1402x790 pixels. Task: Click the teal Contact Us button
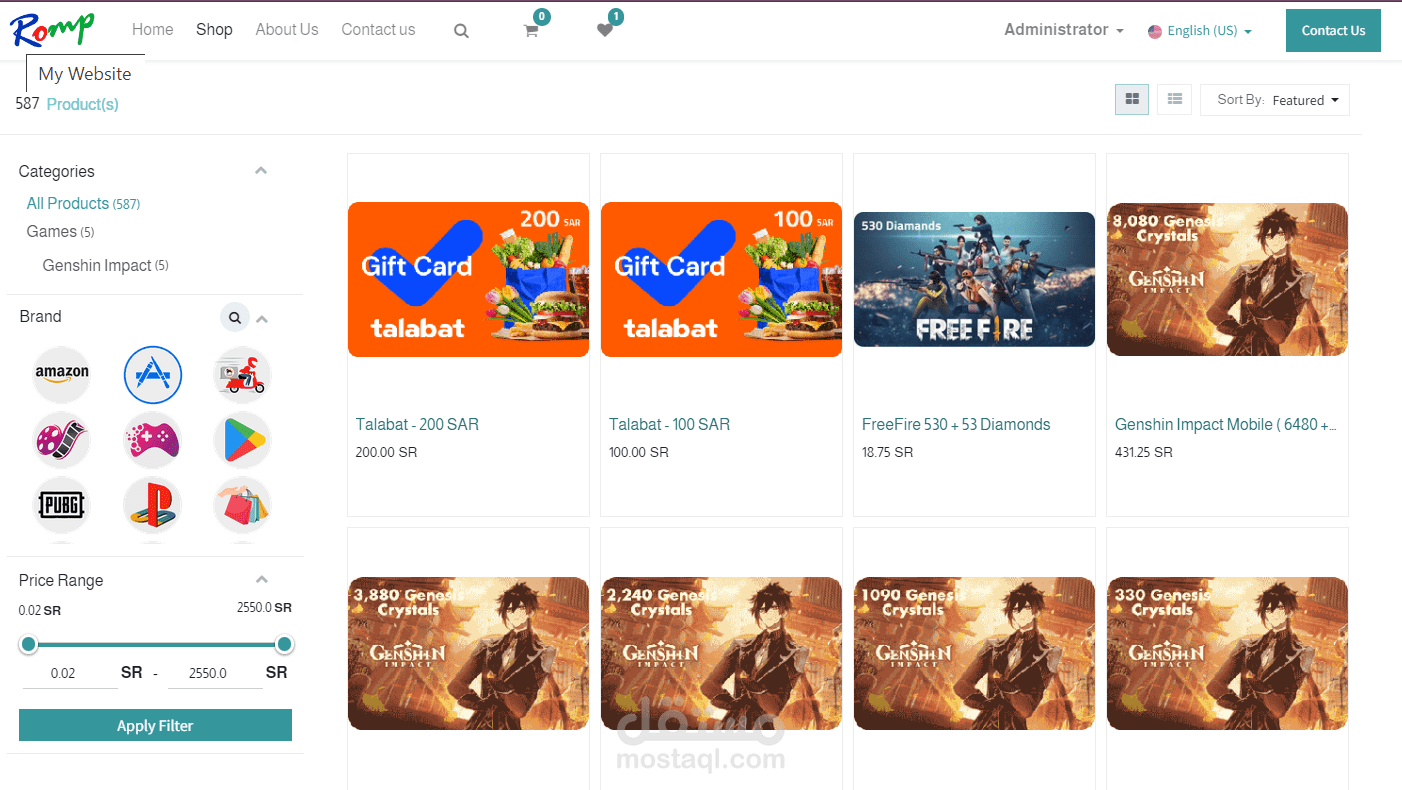(1333, 30)
